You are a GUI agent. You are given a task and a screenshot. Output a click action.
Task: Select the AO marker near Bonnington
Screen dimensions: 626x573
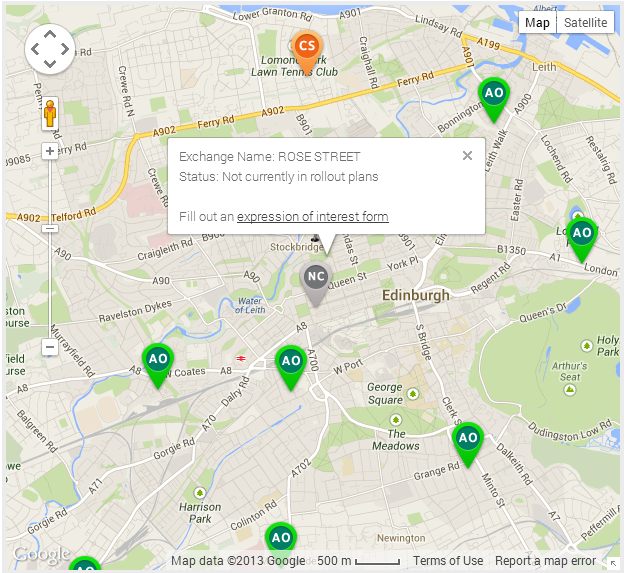(494, 99)
